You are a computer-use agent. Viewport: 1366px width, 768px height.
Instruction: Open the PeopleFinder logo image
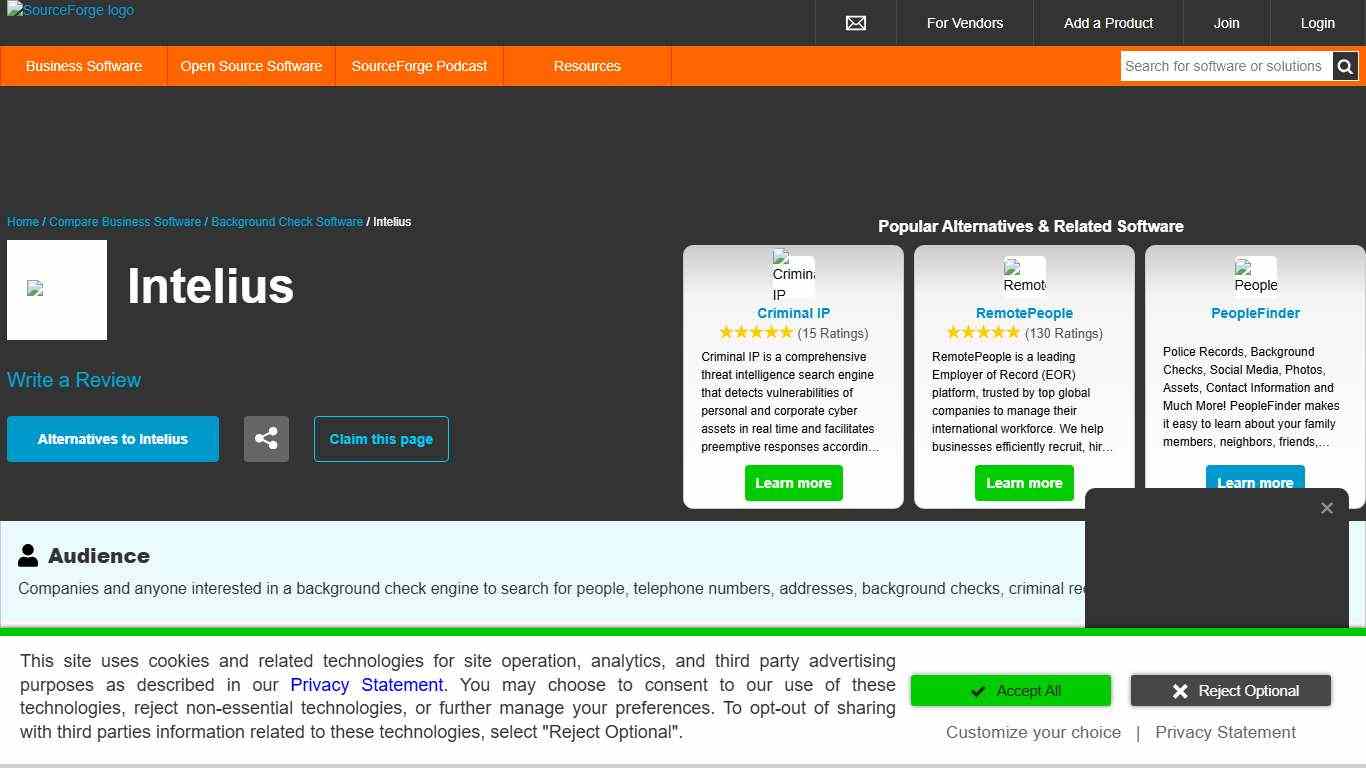1255,276
